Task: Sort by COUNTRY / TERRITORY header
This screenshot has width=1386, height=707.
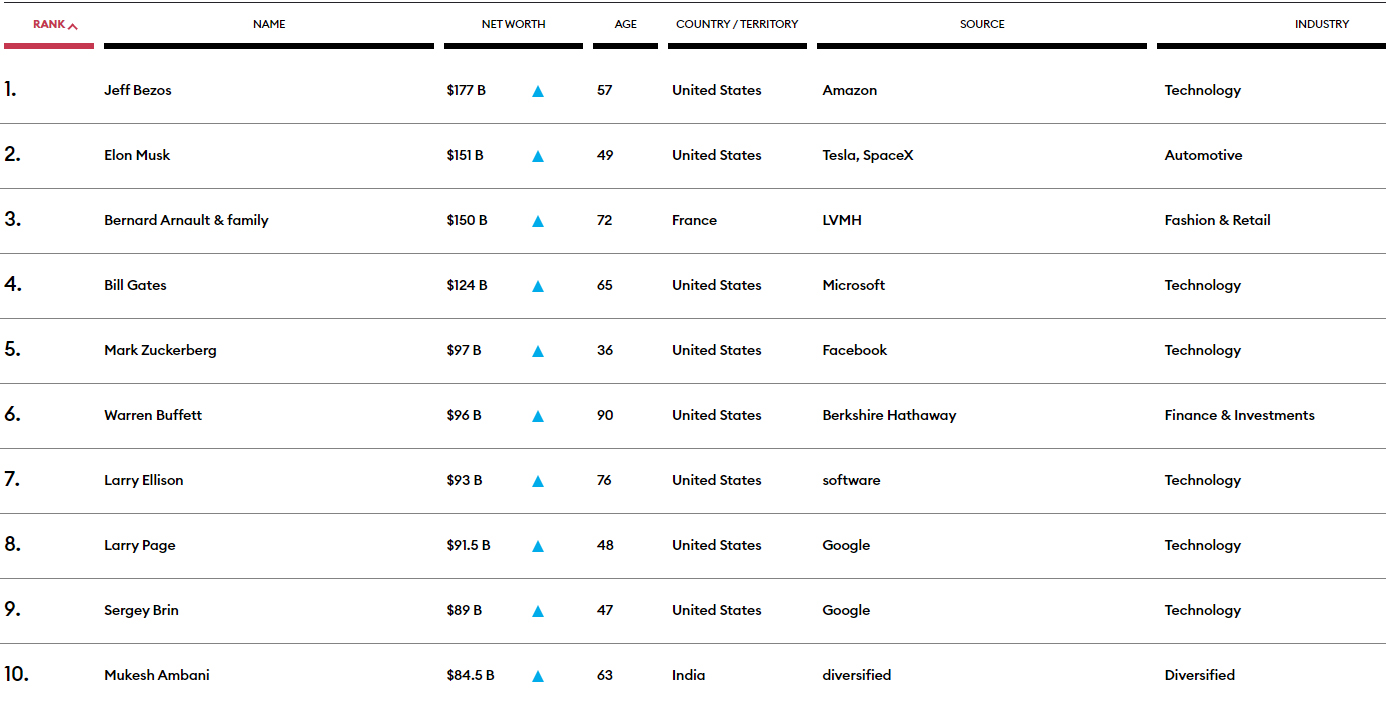Action: click(x=737, y=24)
